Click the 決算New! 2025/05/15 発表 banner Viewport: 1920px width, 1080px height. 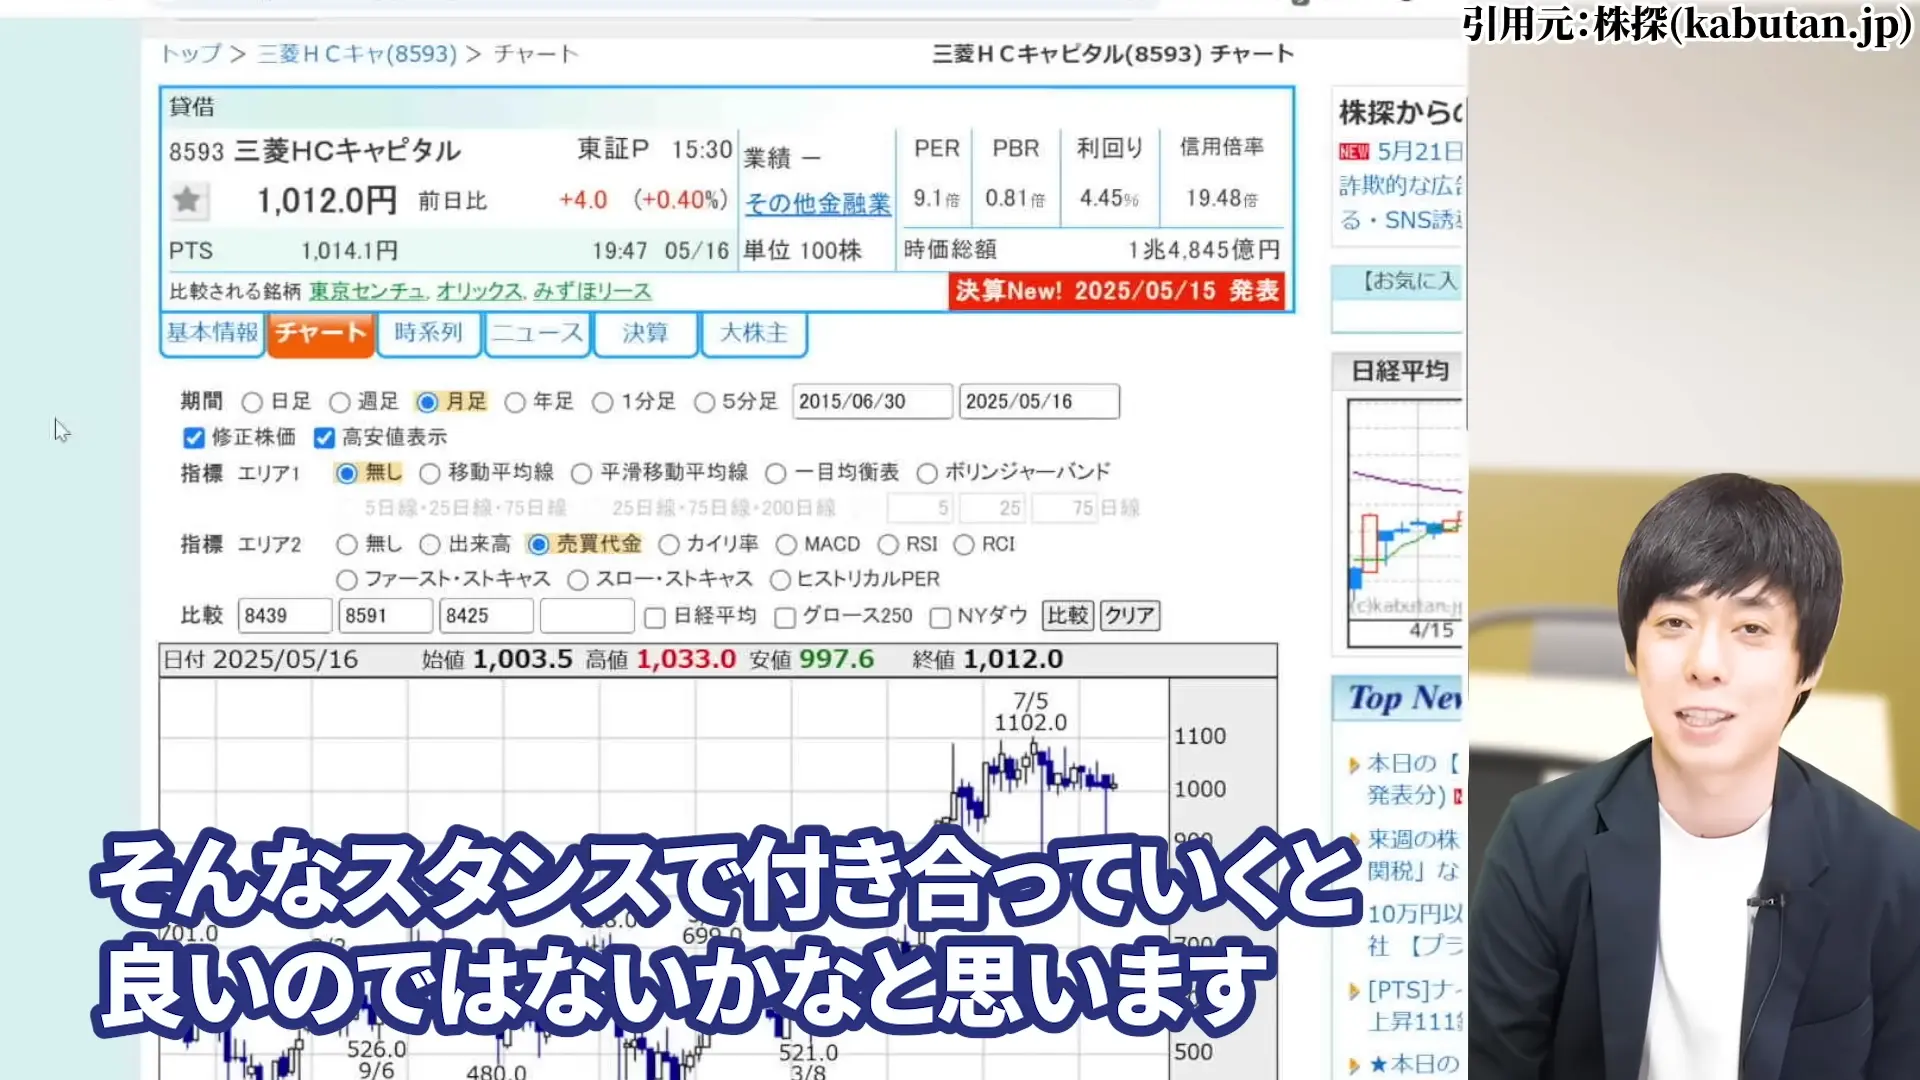1117,291
